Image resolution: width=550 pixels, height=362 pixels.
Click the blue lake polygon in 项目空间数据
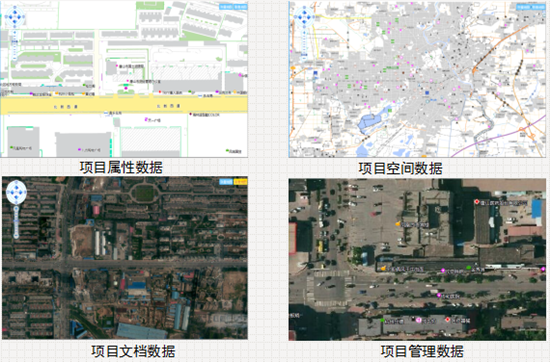(x=373, y=120)
